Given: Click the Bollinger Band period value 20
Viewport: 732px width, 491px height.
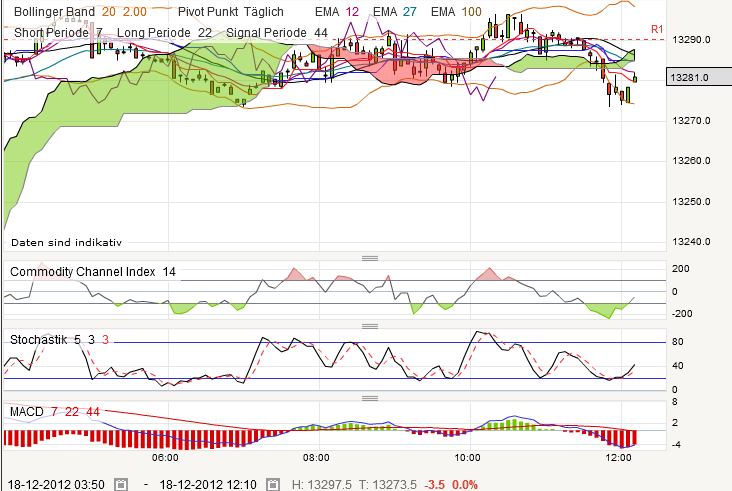Looking at the screenshot, I should (108, 12).
